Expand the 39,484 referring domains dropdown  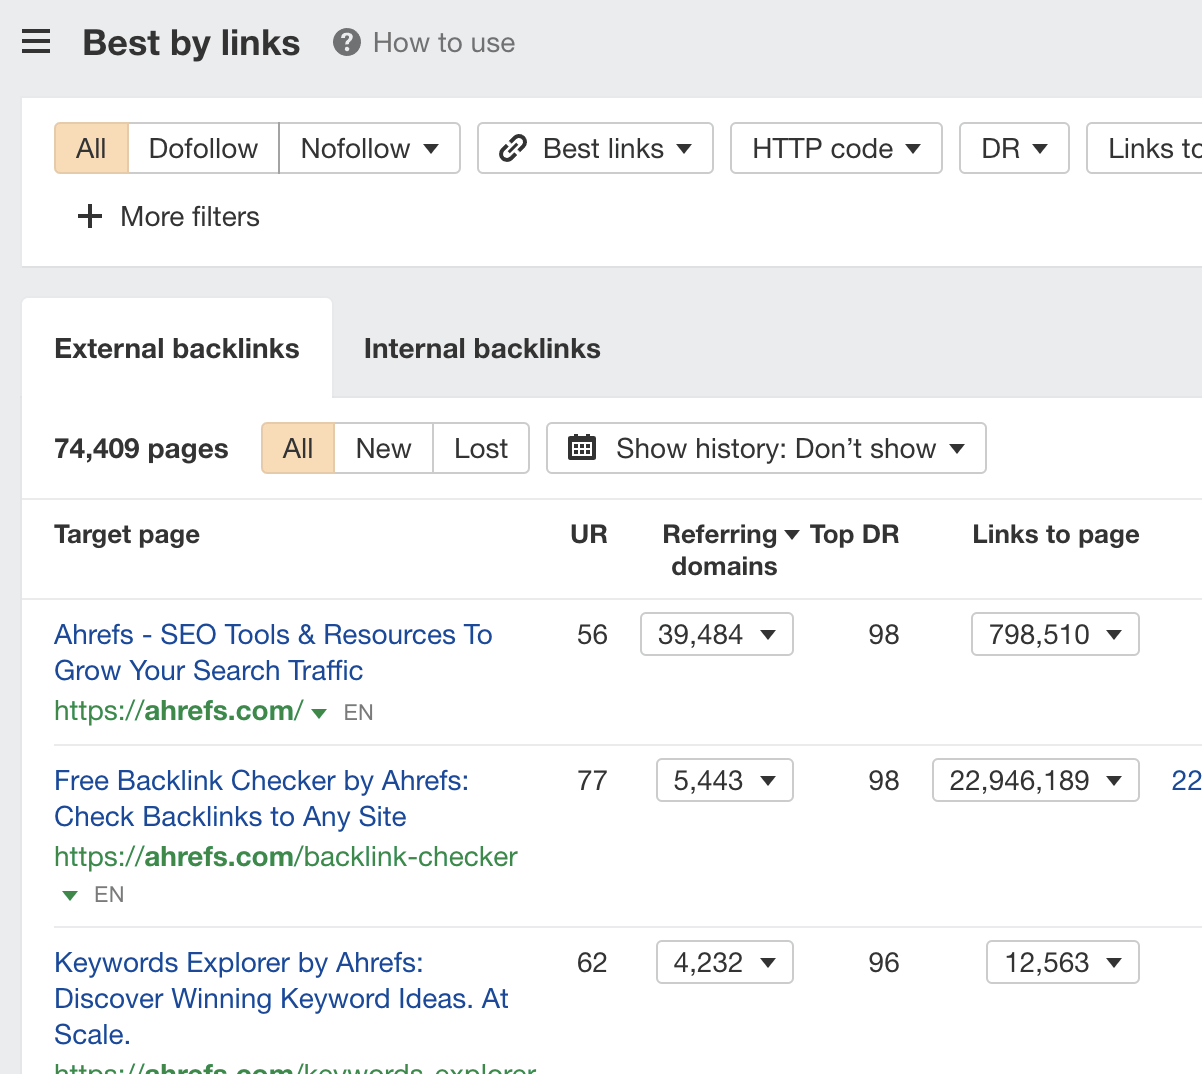click(x=716, y=634)
